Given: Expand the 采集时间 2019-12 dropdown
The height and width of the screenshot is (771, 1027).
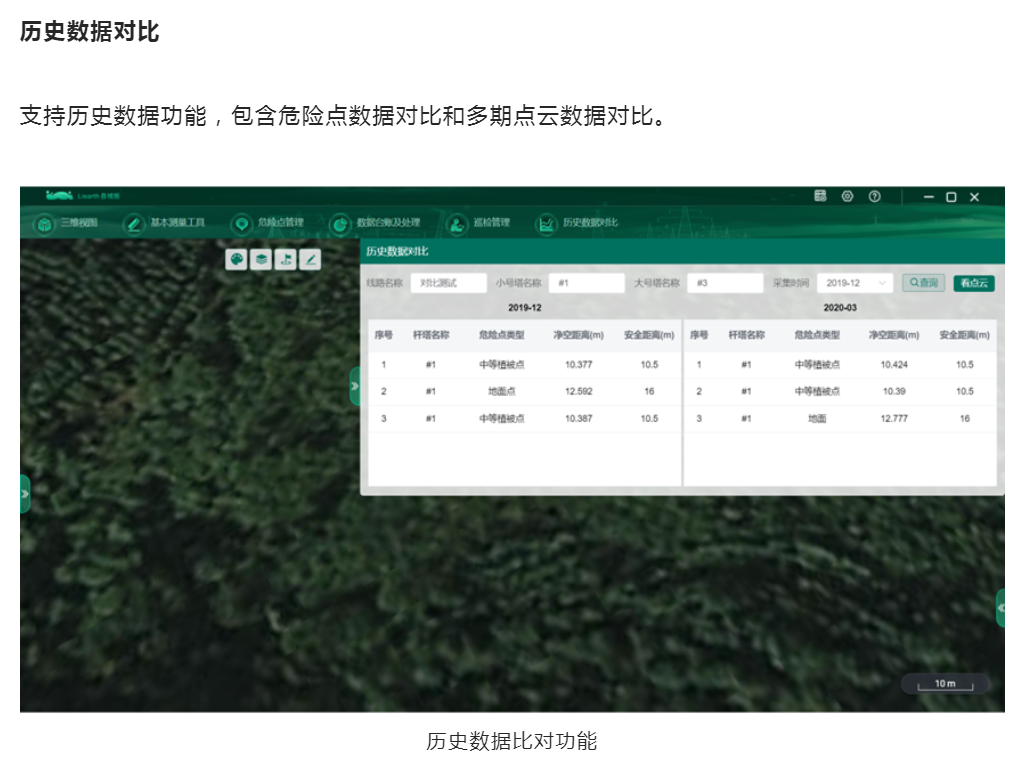Looking at the screenshot, I should click(x=854, y=283).
